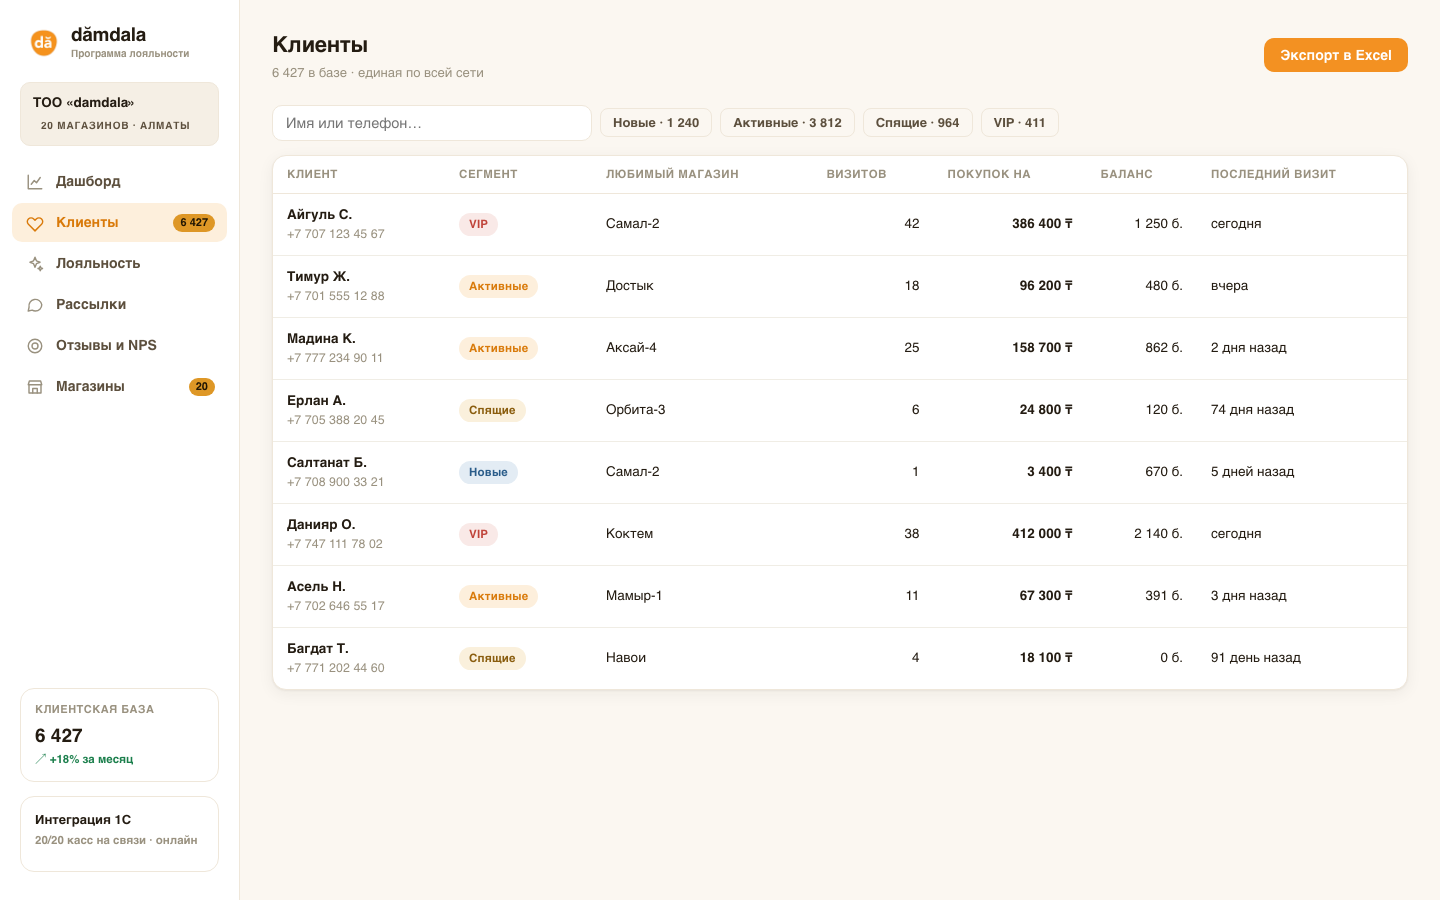The image size is (1440, 900).
Task: Sort by the Покупок на column header
Action: pyautogui.click(x=988, y=174)
